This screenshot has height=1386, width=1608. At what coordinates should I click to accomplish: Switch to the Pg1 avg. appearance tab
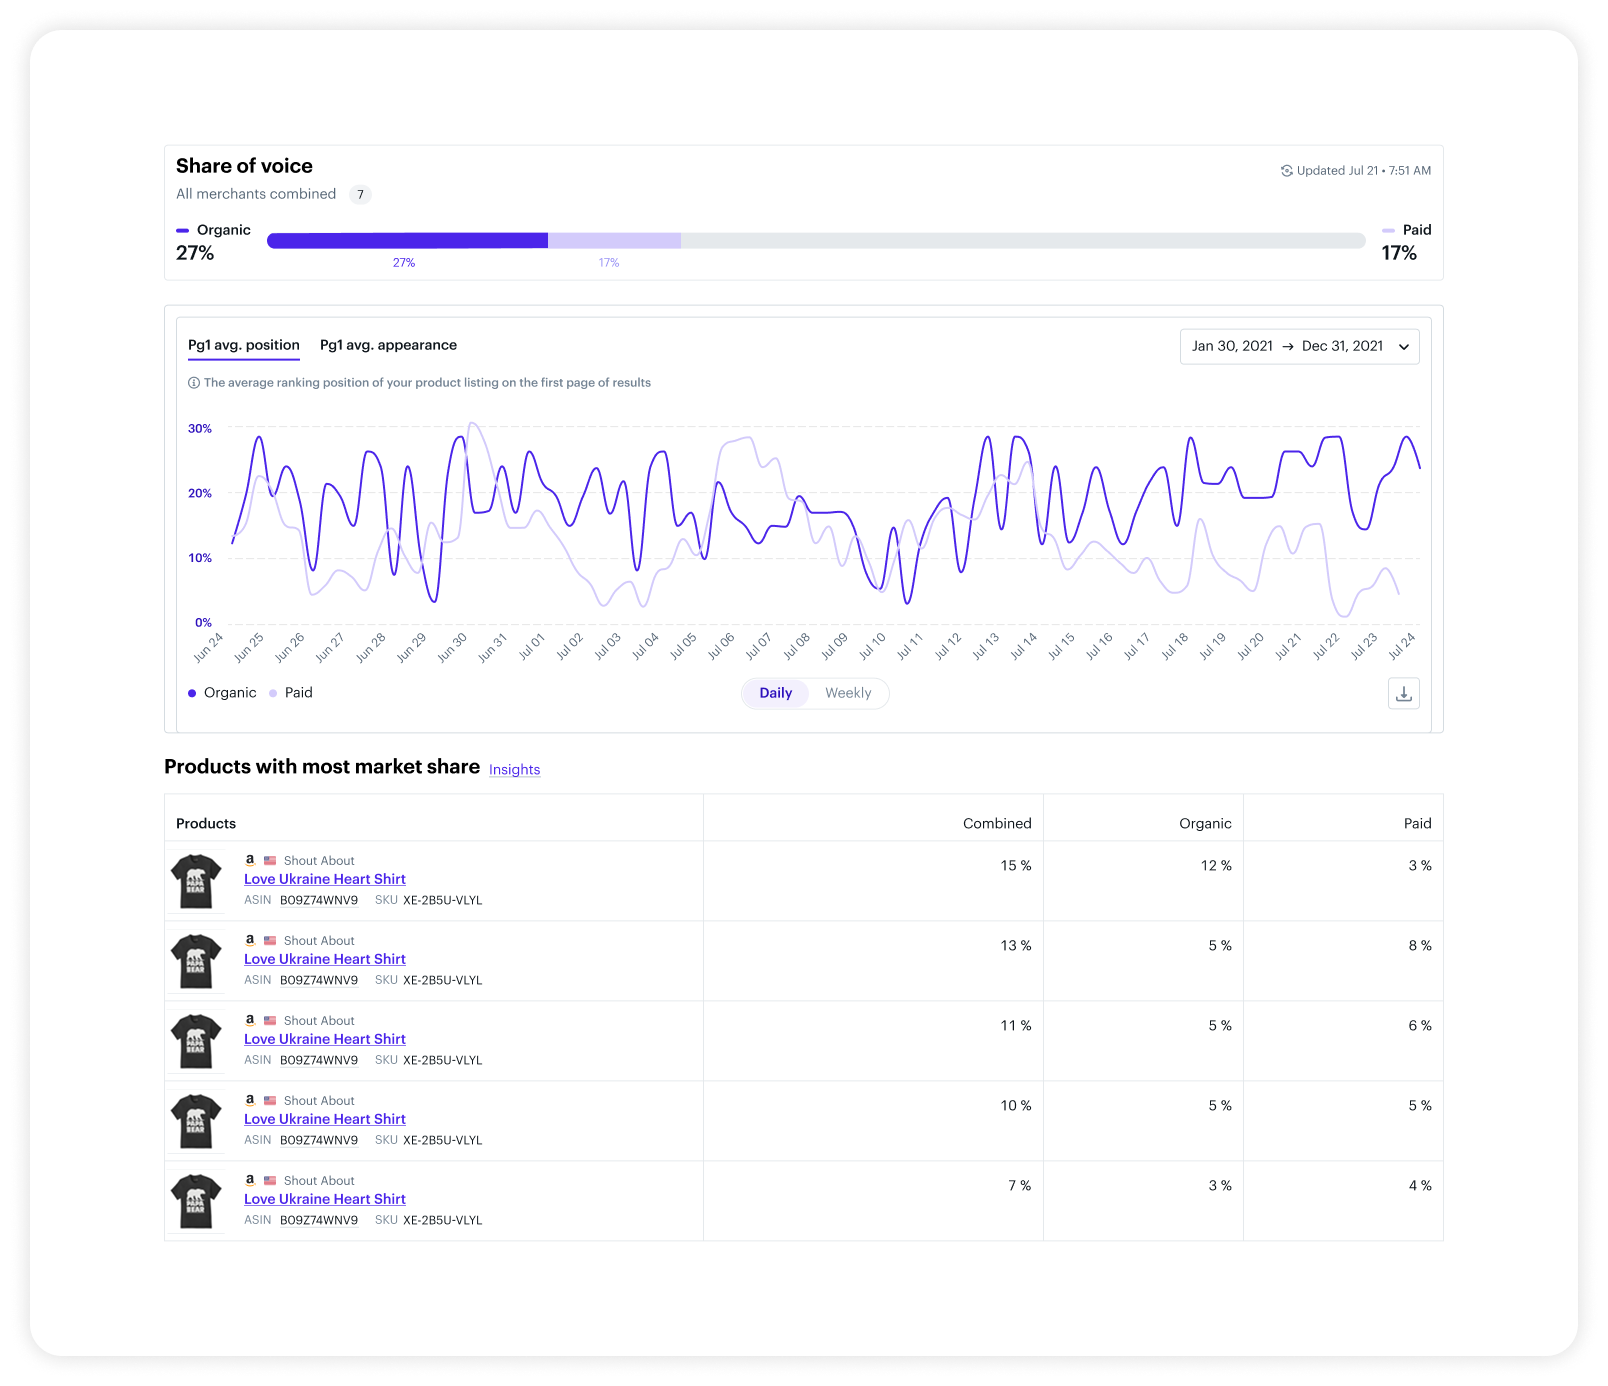[388, 345]
